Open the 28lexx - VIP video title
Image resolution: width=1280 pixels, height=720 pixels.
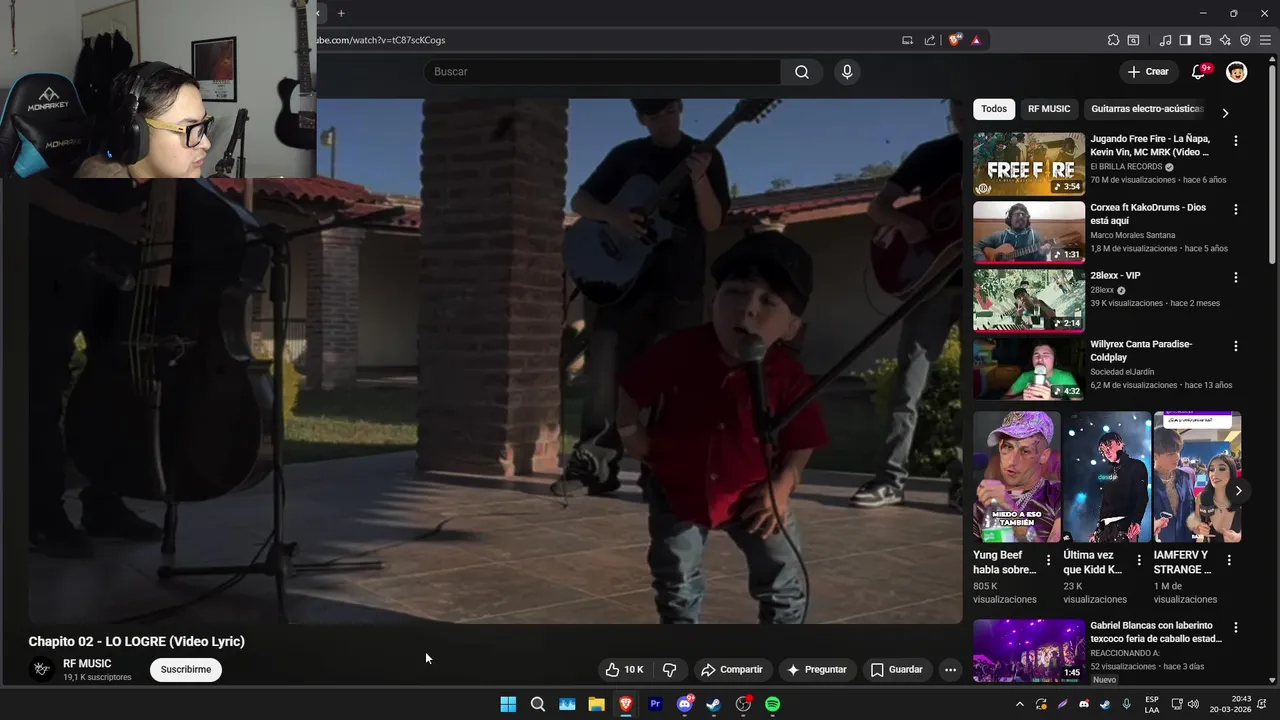pos(1115,276)
